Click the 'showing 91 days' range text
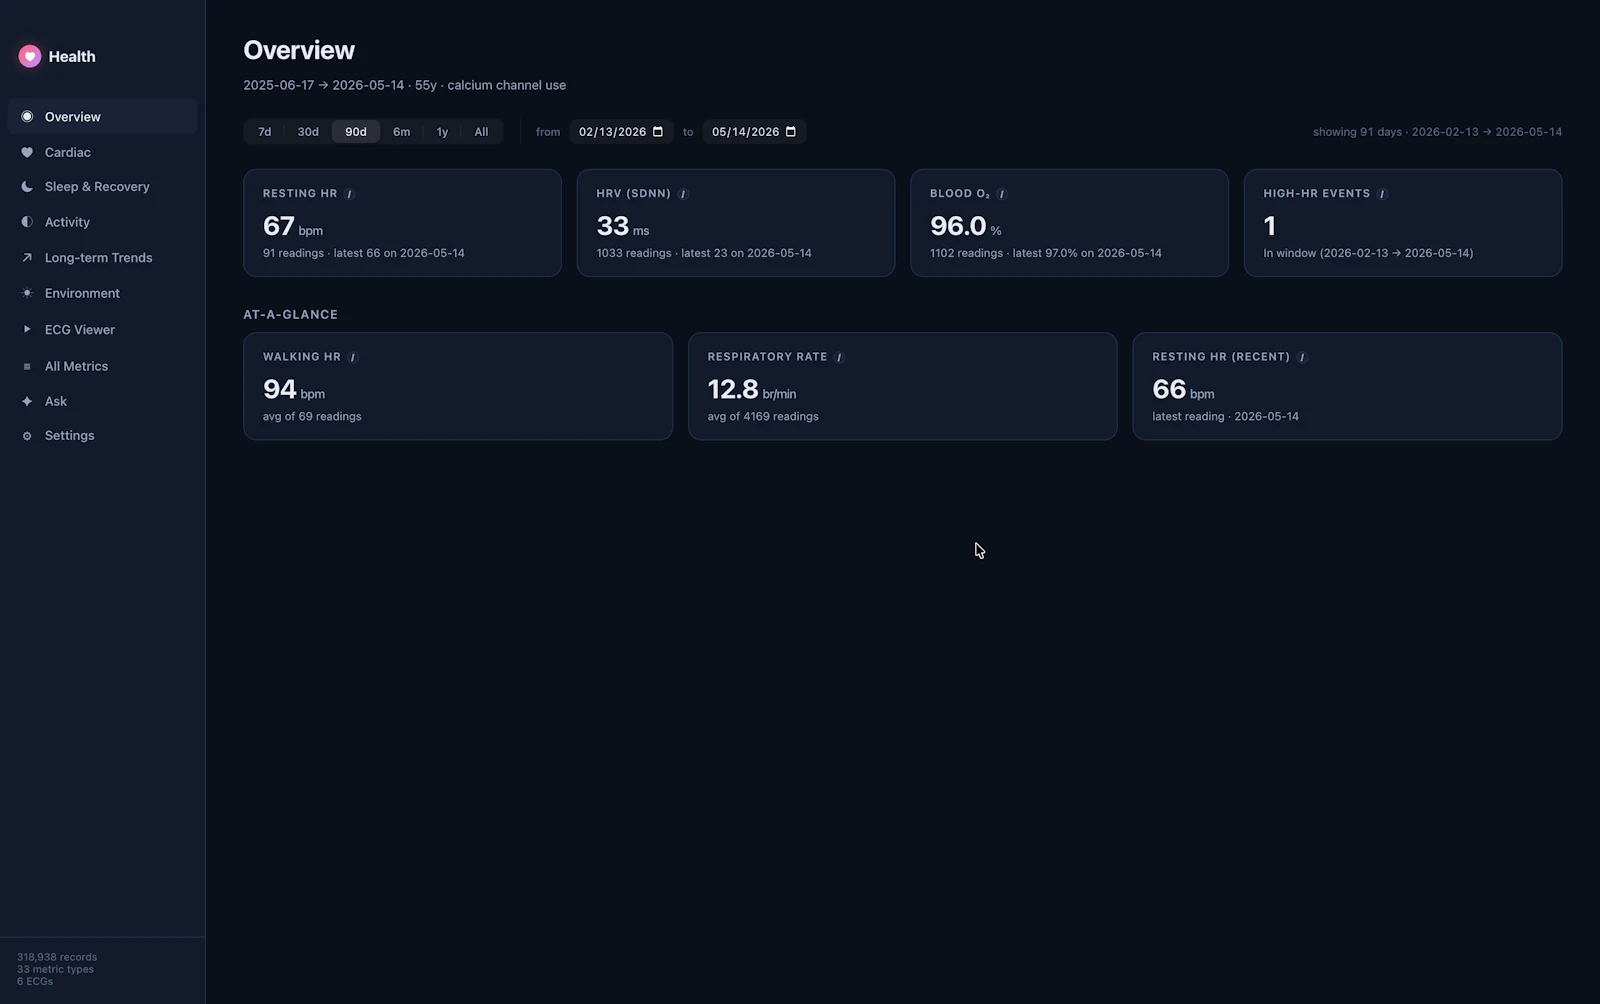1600x1004 pixels. pos(1437,132)
